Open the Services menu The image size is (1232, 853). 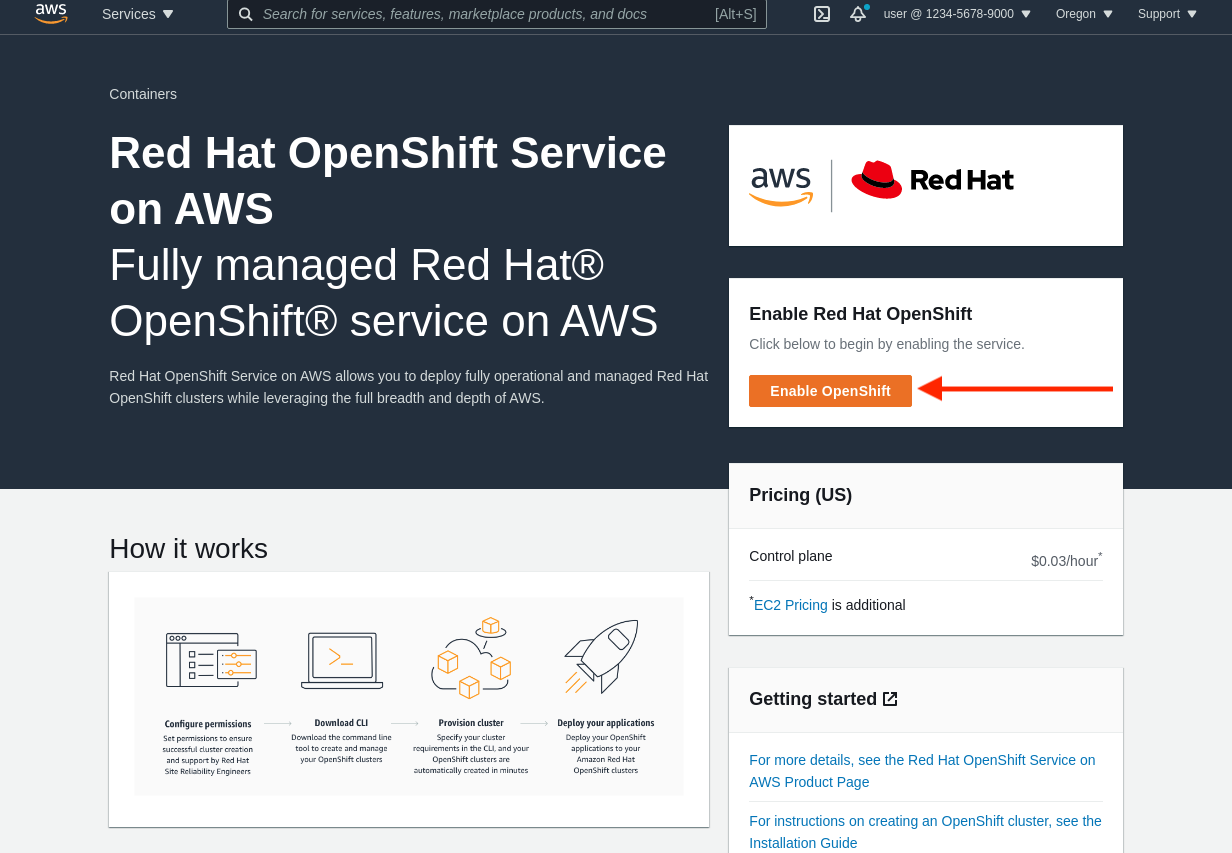point(129,14)
